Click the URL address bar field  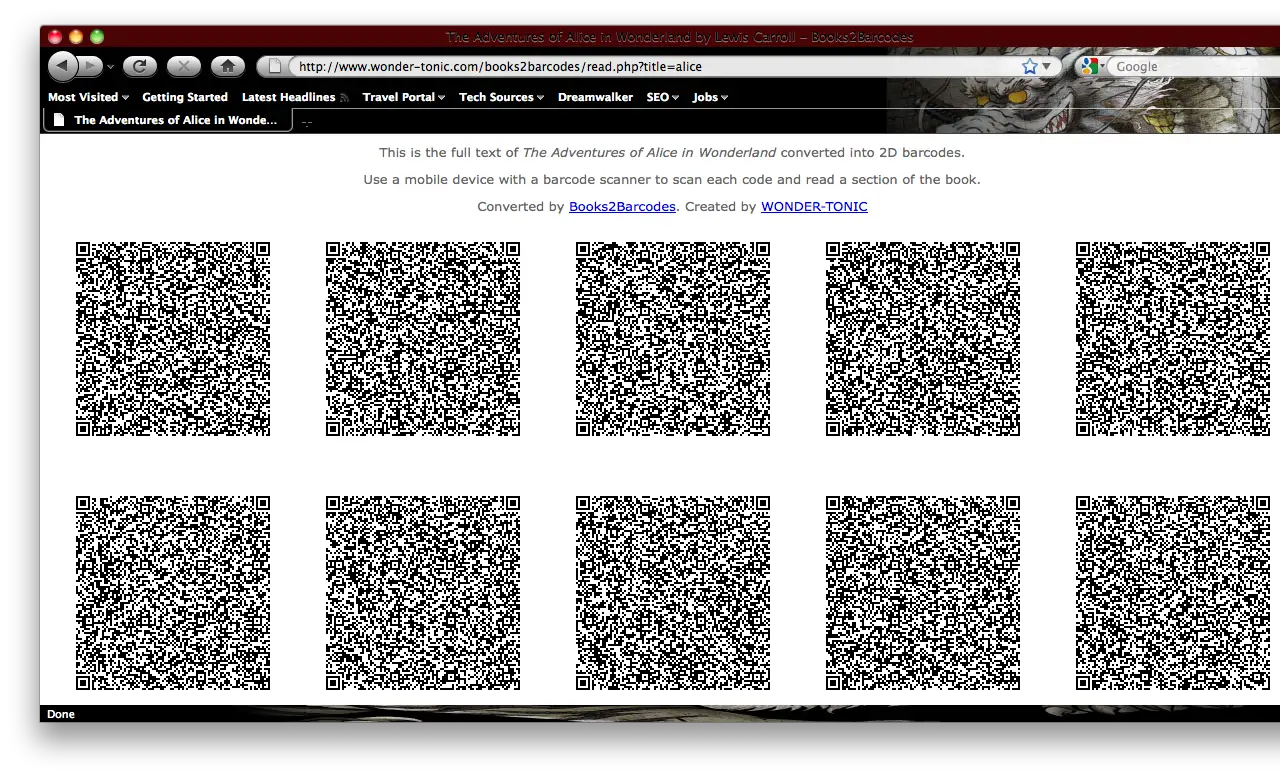[650, 67]
